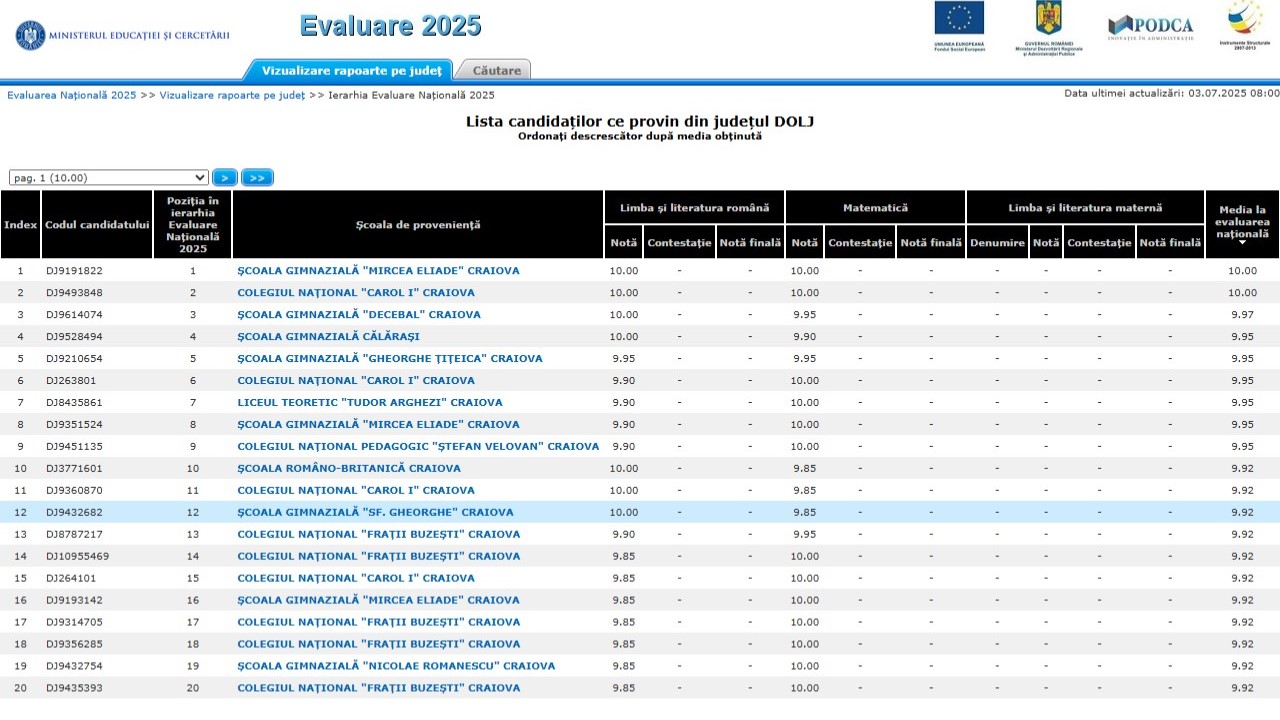This screenshot has width=1280, height=720.
Task: Open Liceul Teoretic "Tudor Arghezi" Craiova link
Action: tap(370, 402)
